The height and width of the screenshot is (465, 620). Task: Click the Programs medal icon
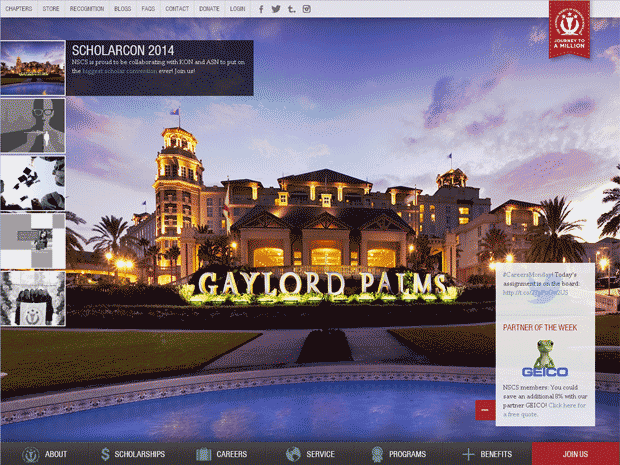378,454
